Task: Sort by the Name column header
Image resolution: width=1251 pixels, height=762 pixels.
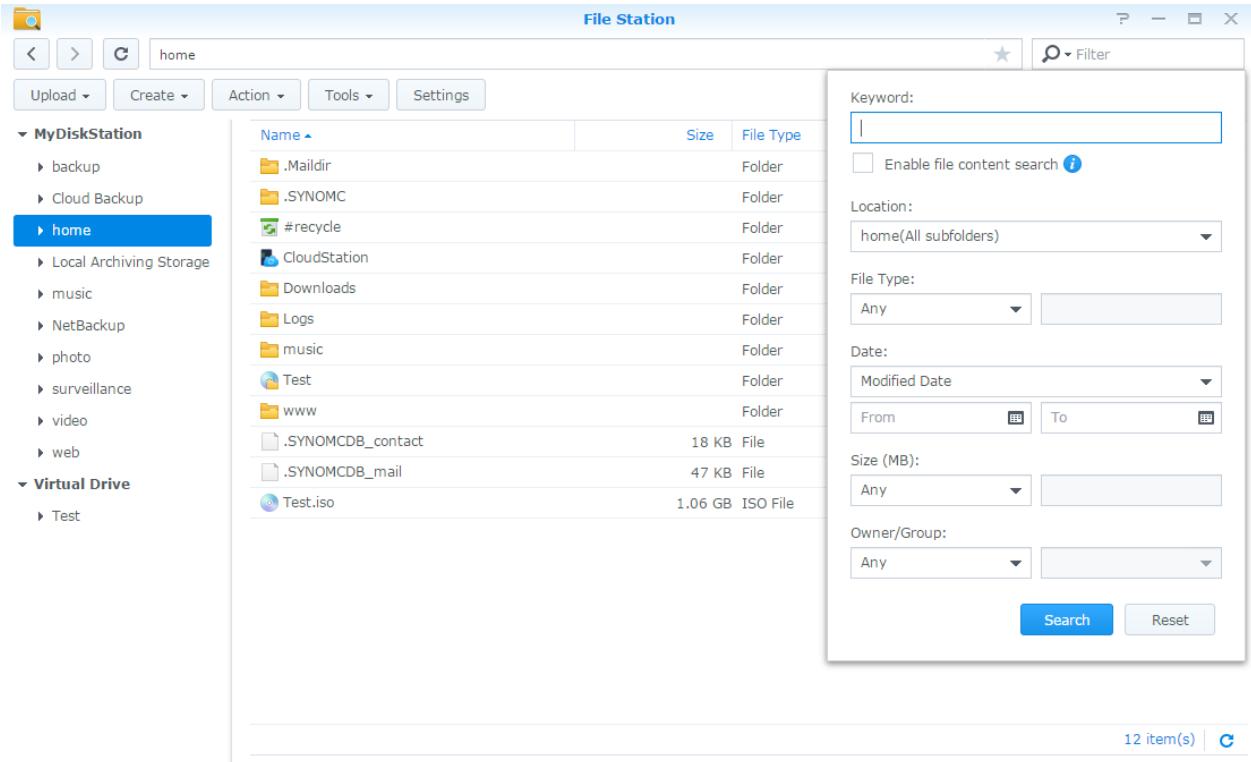Action: pos(412,135)
